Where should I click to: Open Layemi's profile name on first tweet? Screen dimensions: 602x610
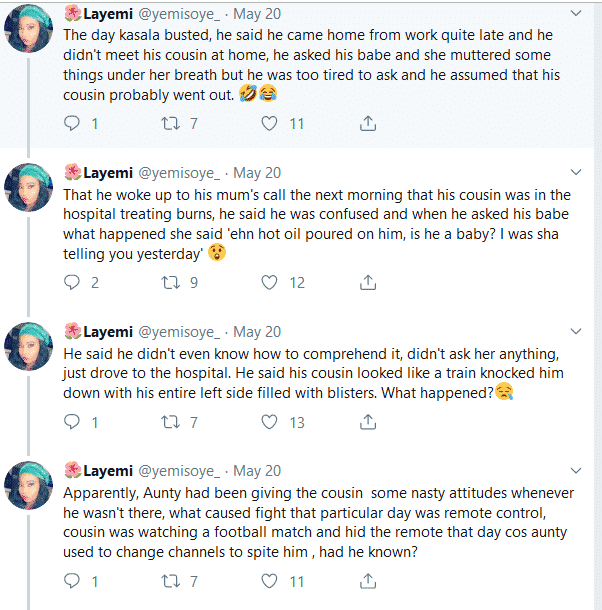pos(106,13)
